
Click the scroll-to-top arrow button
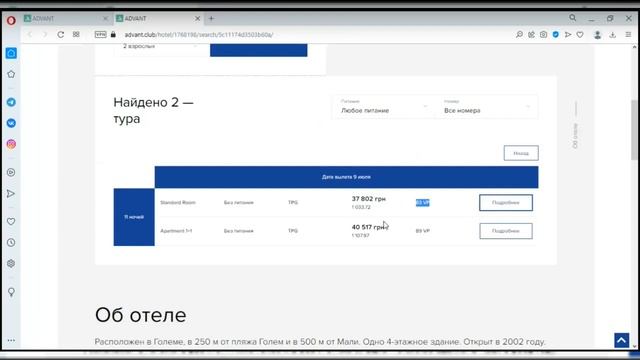(x=622, y=340)
